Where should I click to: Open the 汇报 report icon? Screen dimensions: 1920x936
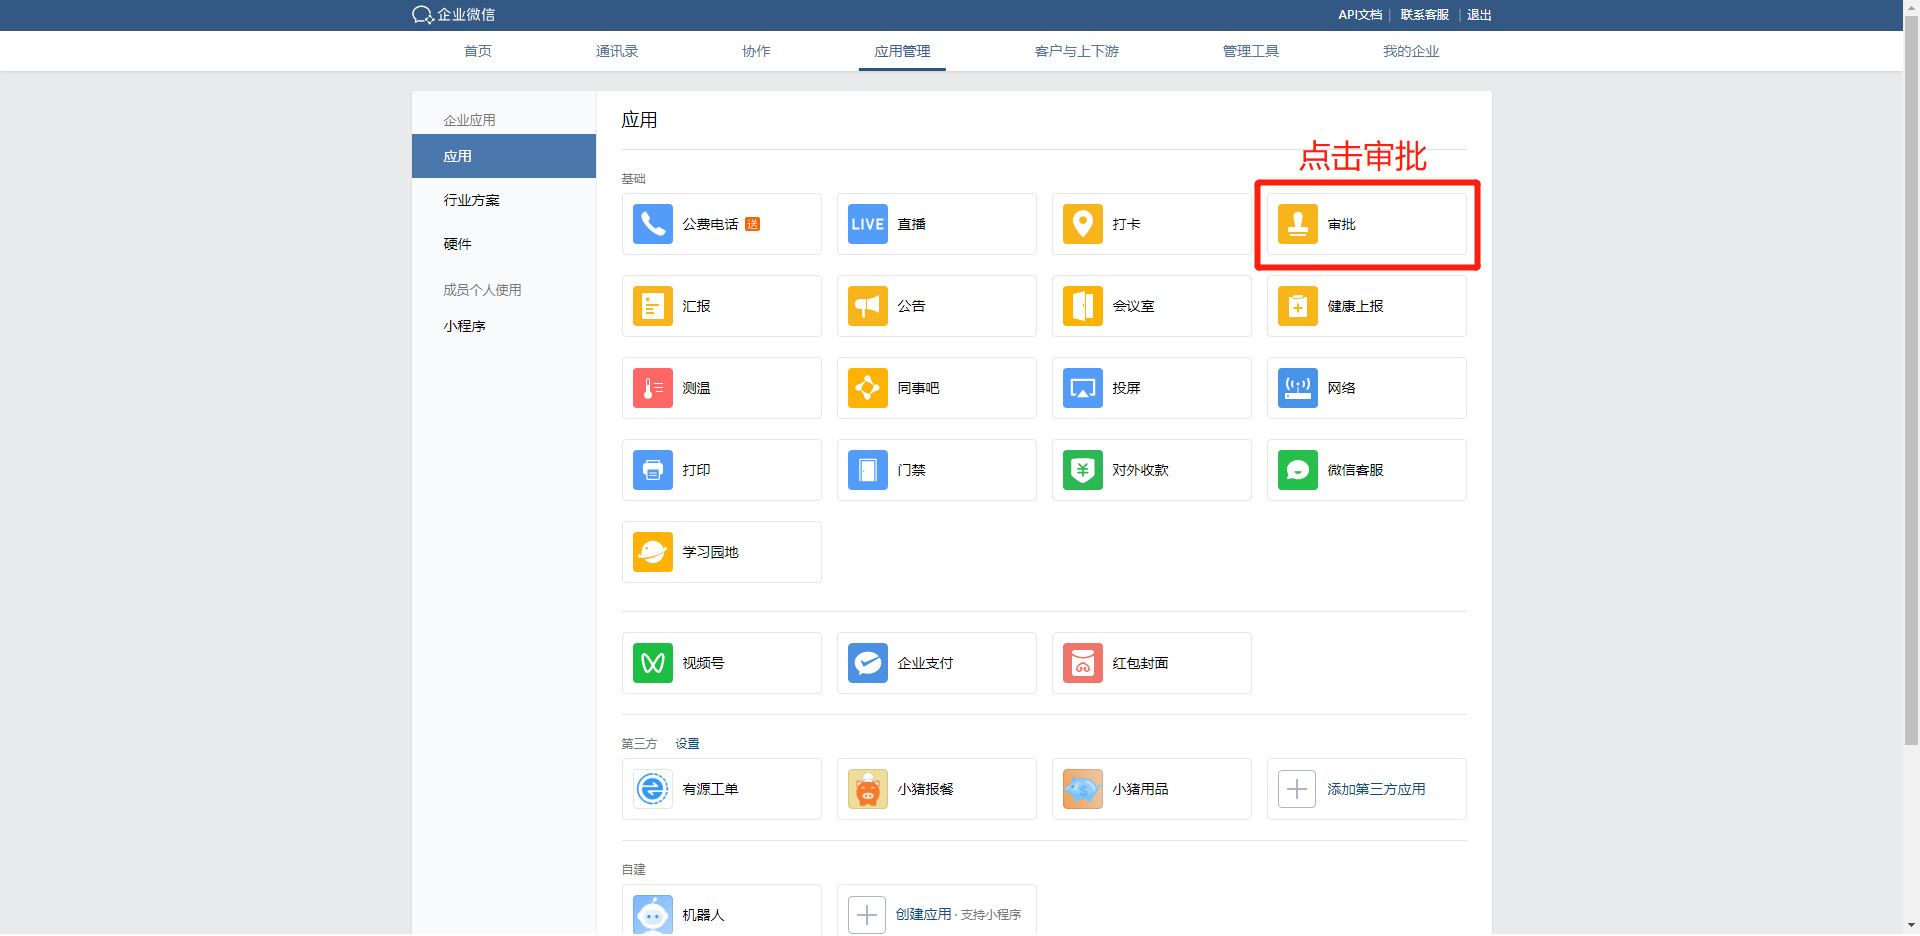652,306
